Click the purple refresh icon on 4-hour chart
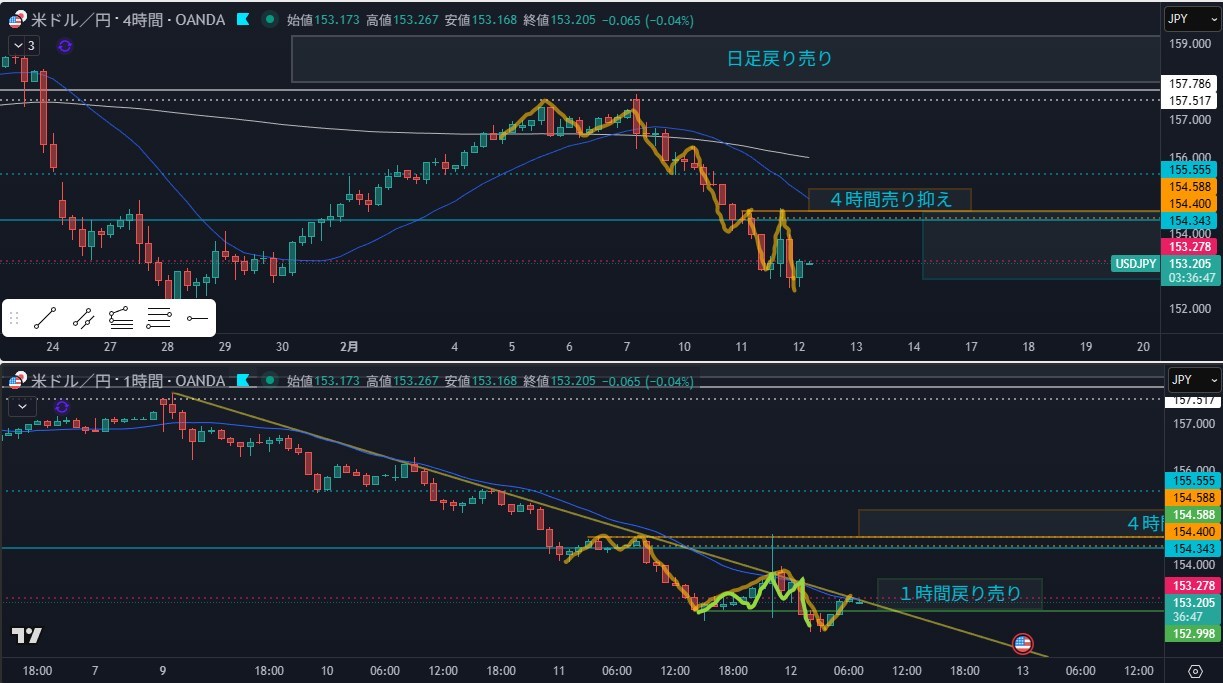Viewport: 1223px width, 683px height. click(65, 45)
